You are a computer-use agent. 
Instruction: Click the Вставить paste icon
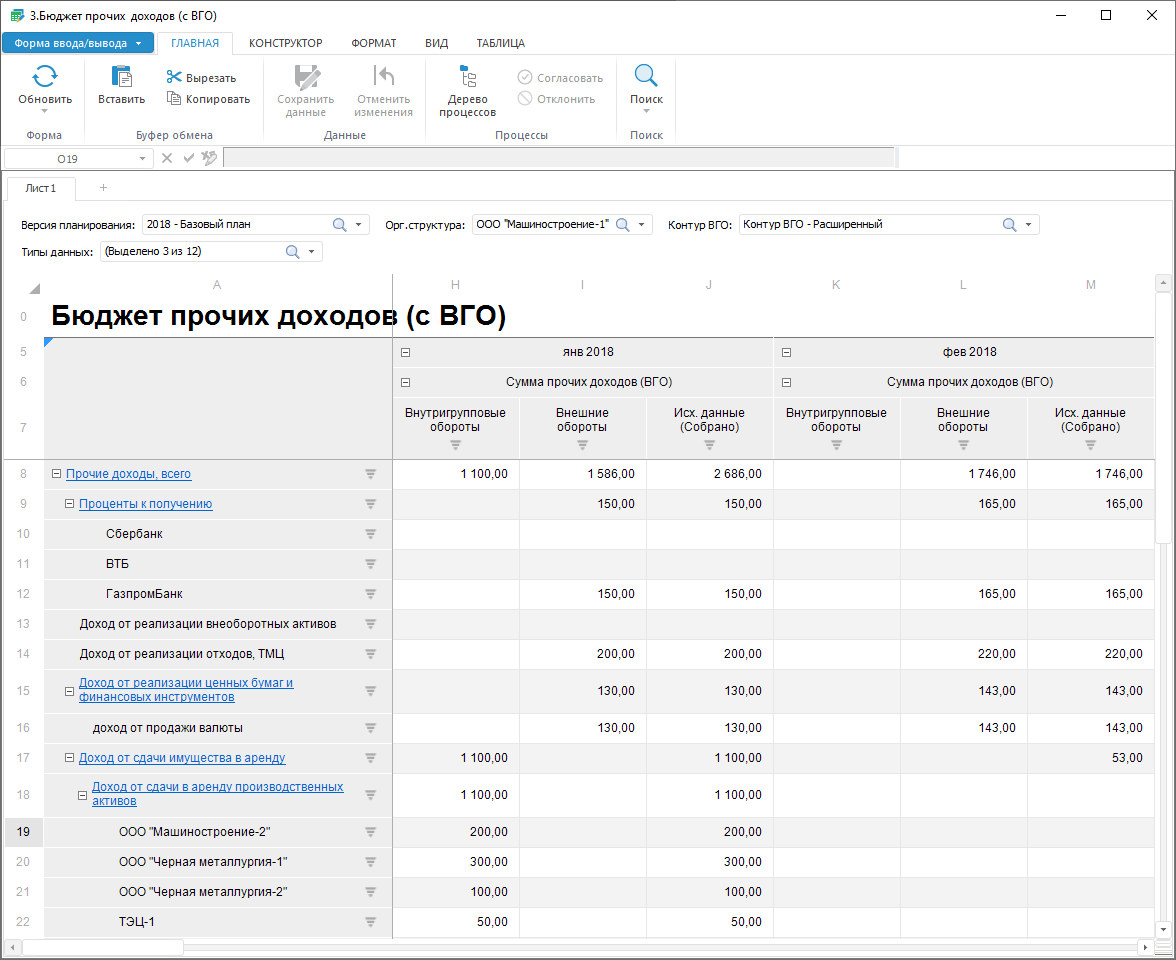click(121, 77)
